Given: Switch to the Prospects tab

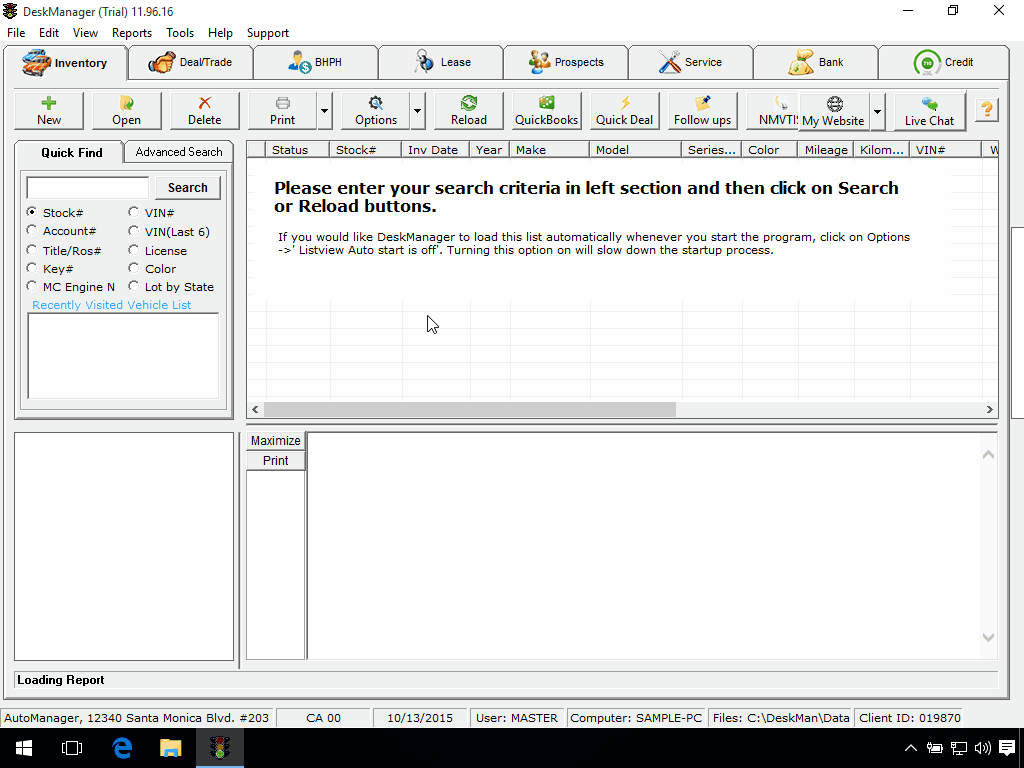Looking at the screenshot, I should [x=566, y=63].
